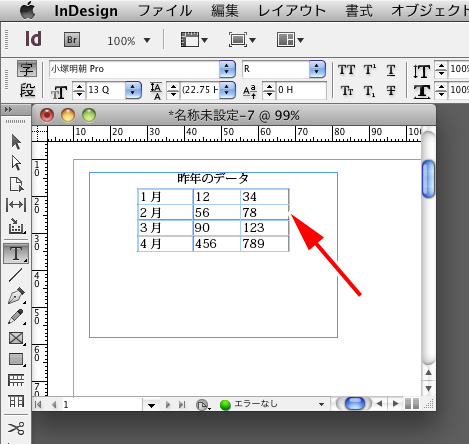Toggle Underline text formatting

[391, 70]
